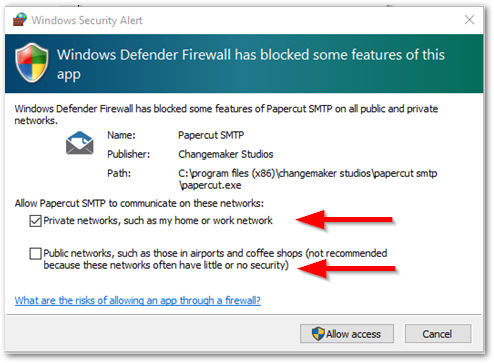
Task: Click the papercut.exe file path text
Action: point(308,179)
